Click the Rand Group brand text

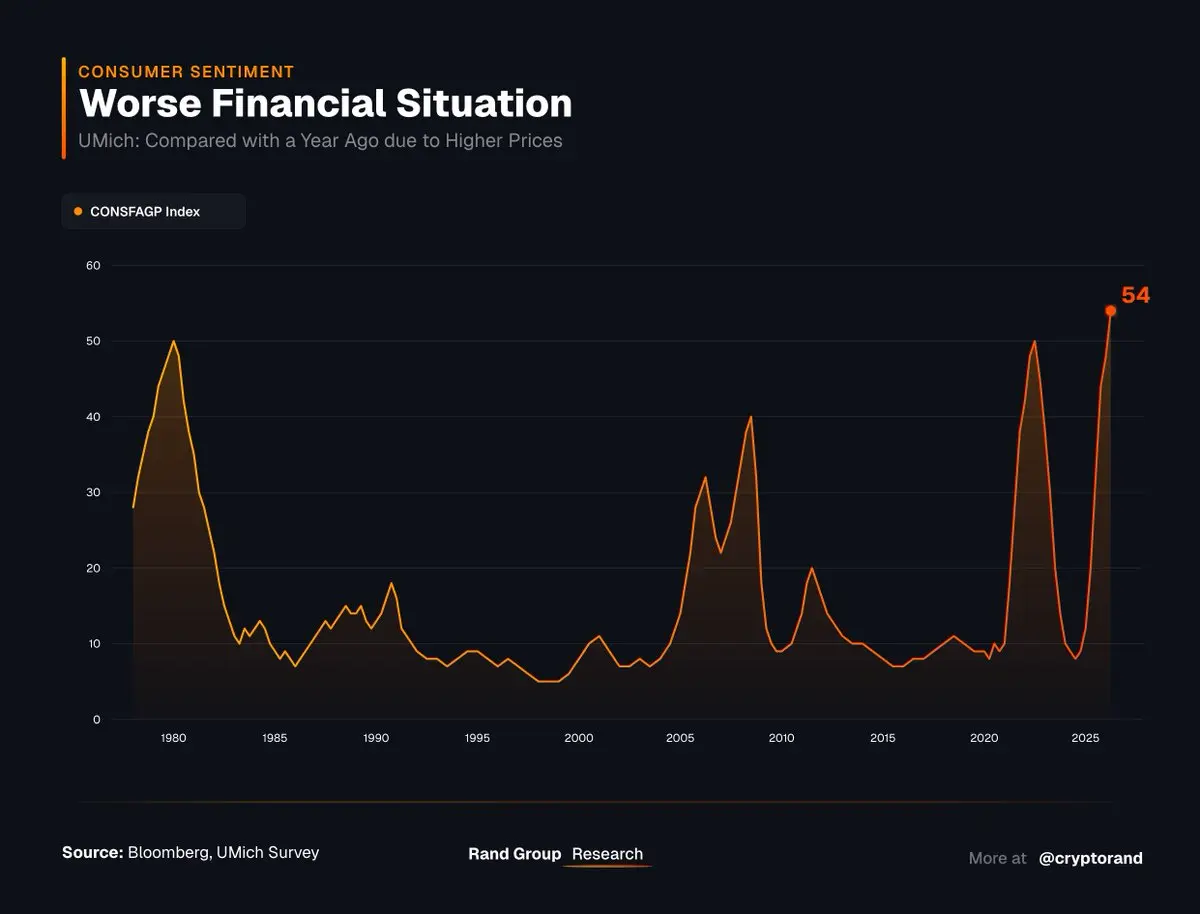click(514, 854)
